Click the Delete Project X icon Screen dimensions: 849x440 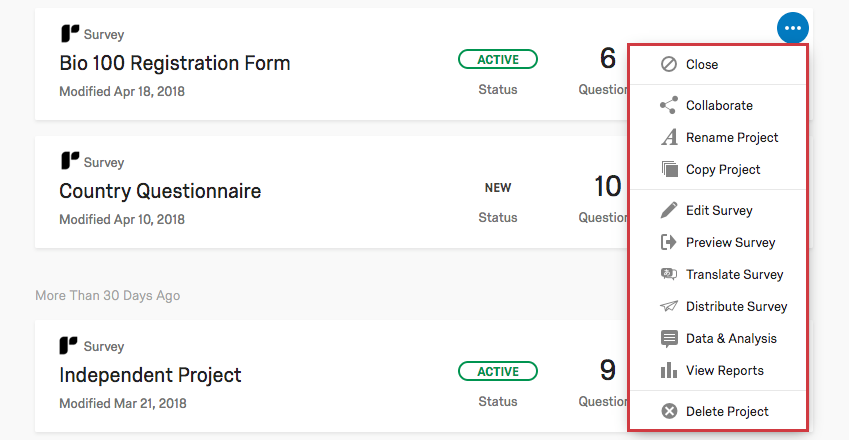pos(669,411)
